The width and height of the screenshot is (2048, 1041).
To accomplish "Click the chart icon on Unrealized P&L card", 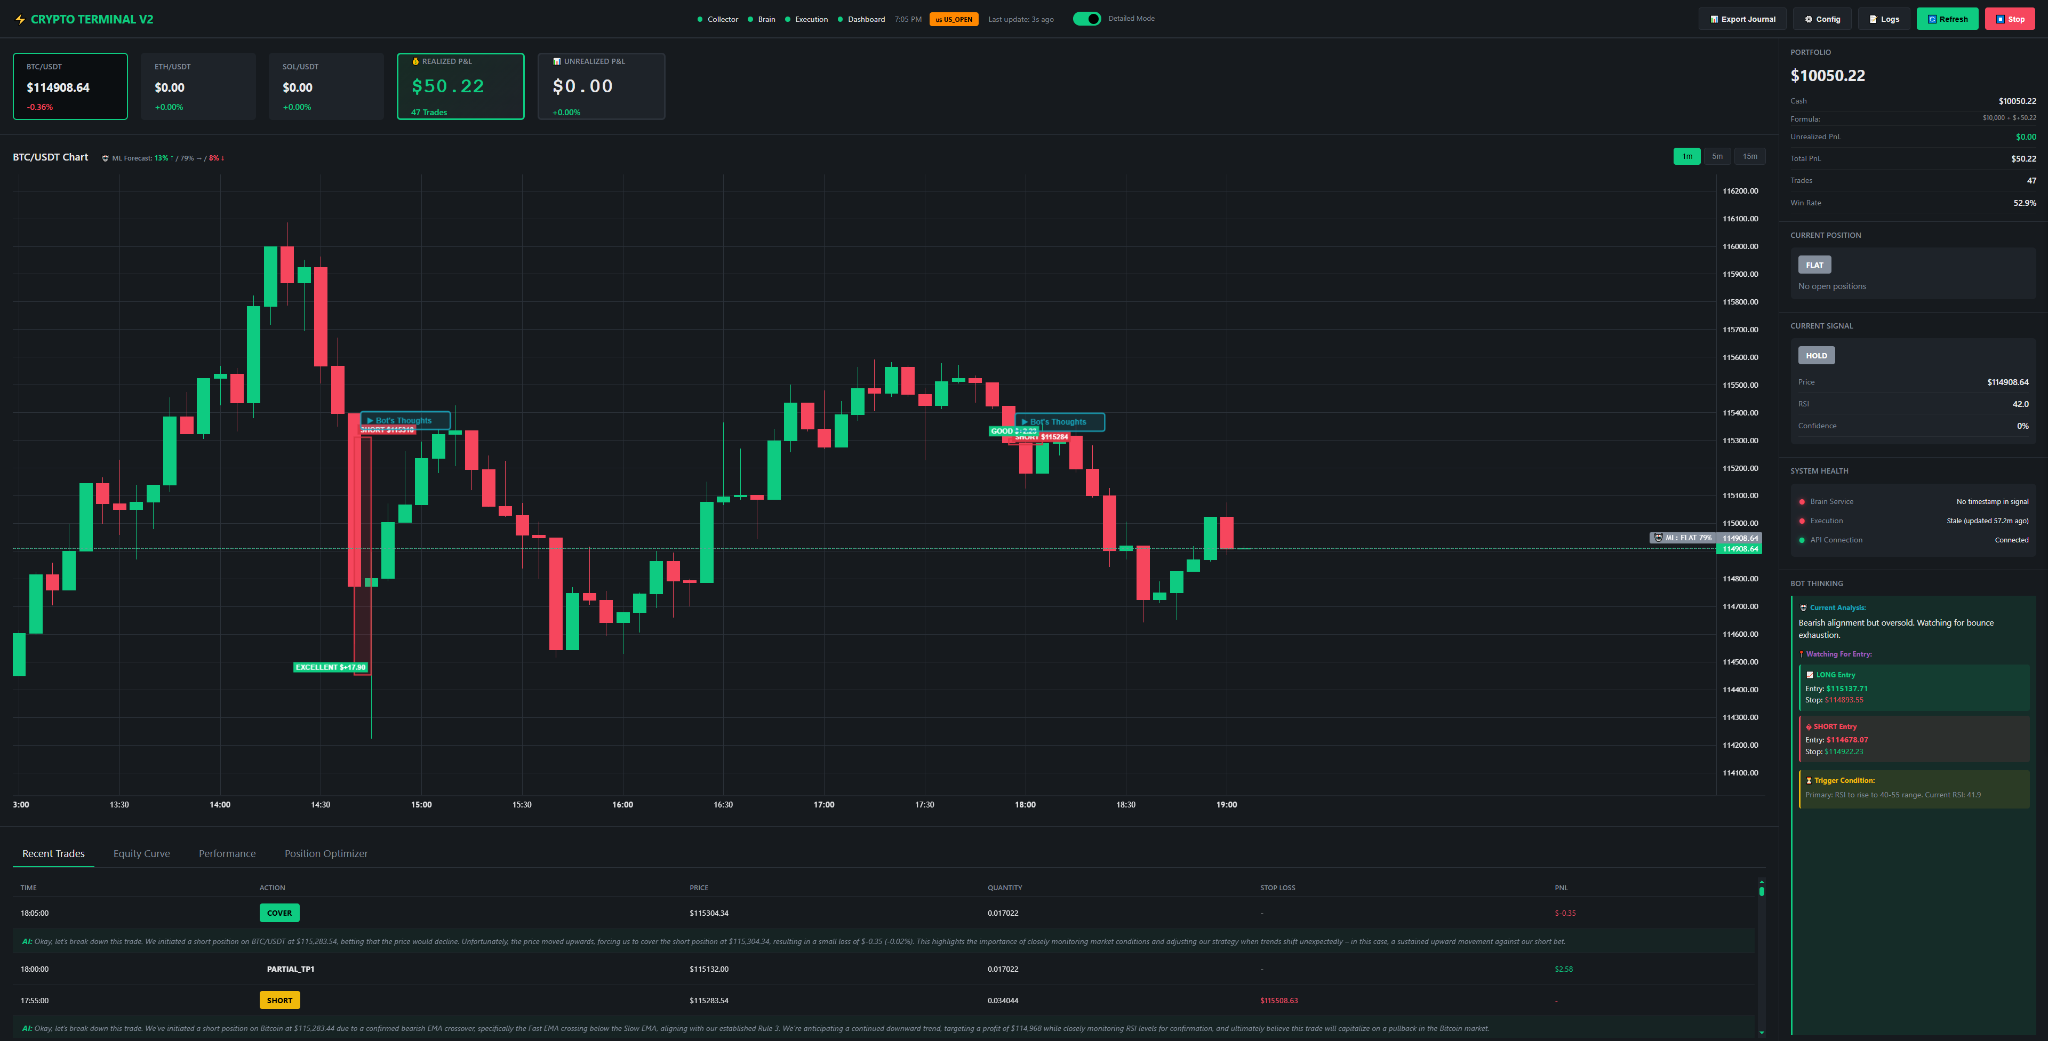I will point(557,61).
